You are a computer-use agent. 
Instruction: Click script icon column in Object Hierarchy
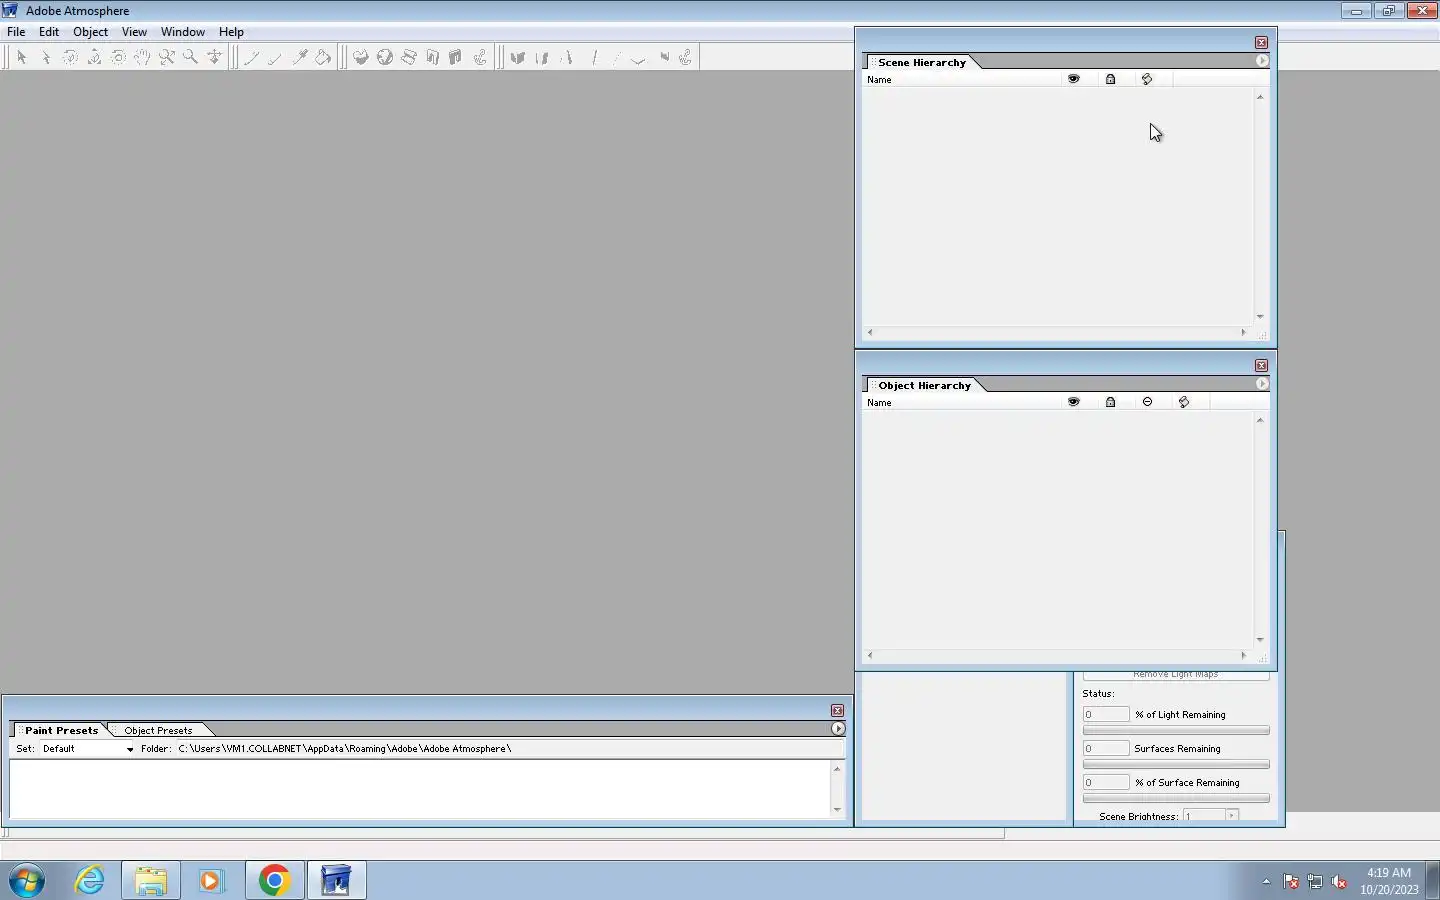(x=1184, y=402)
